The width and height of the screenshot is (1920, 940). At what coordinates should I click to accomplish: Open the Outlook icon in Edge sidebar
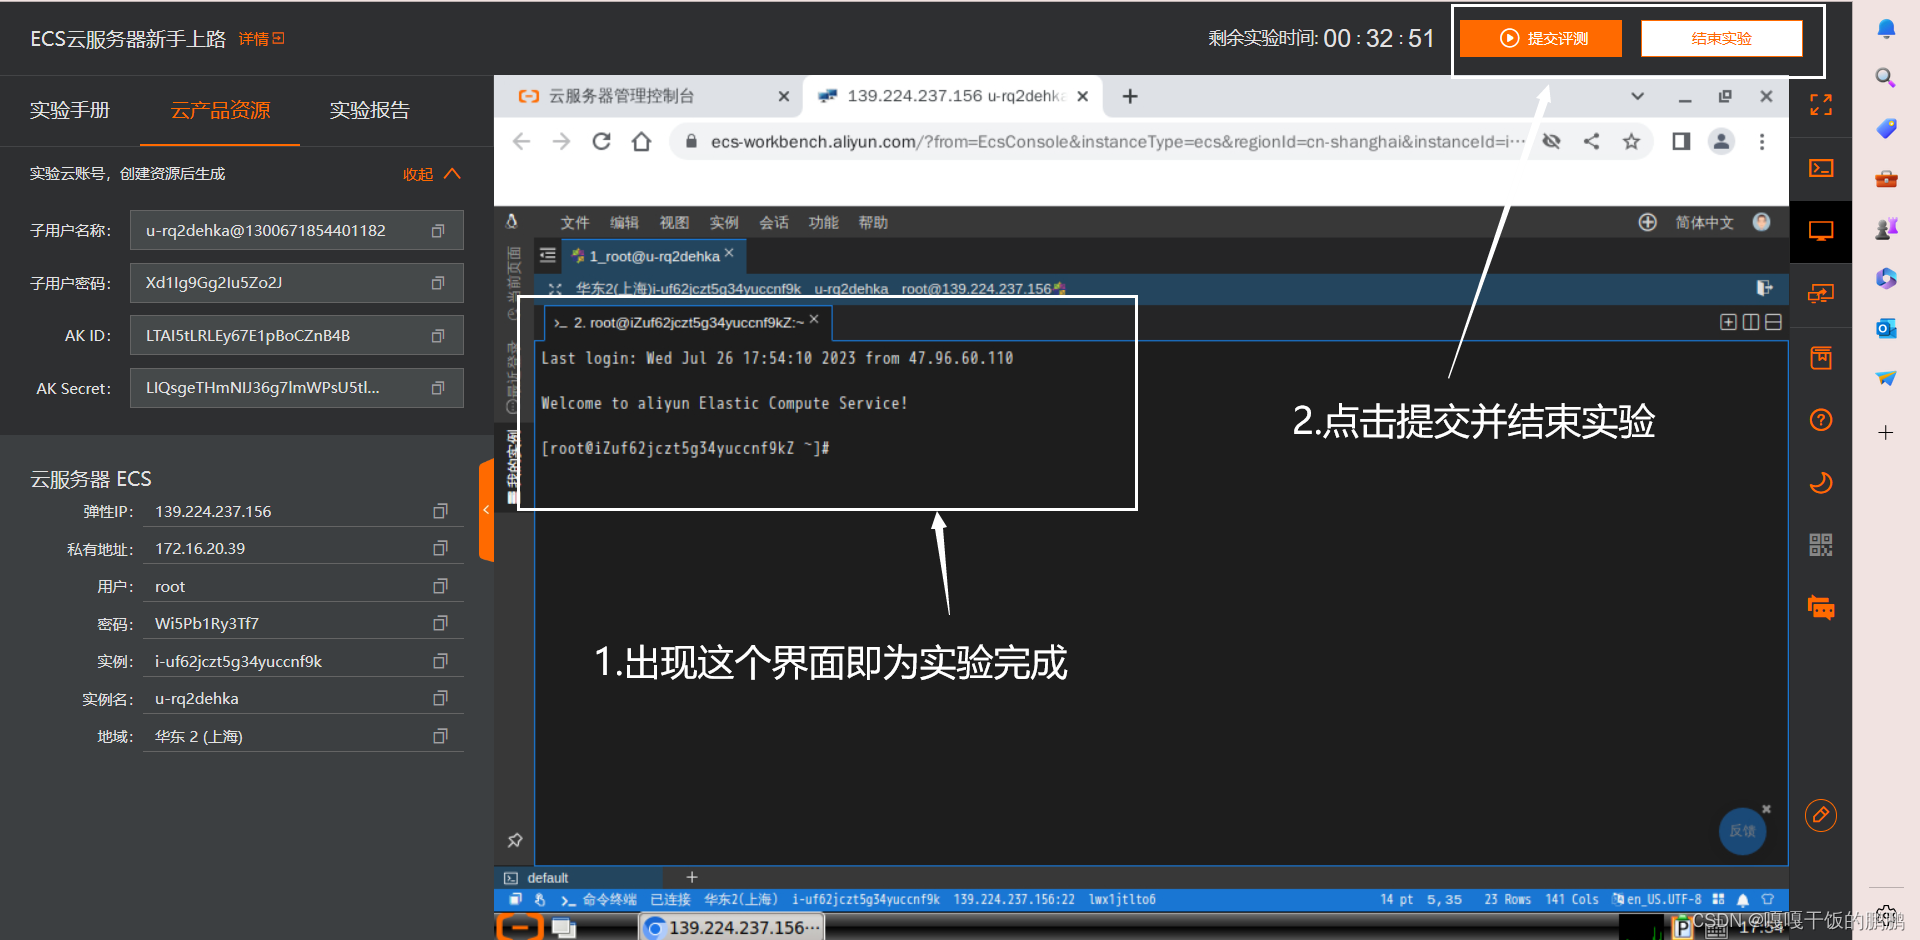pos(1886,328)
